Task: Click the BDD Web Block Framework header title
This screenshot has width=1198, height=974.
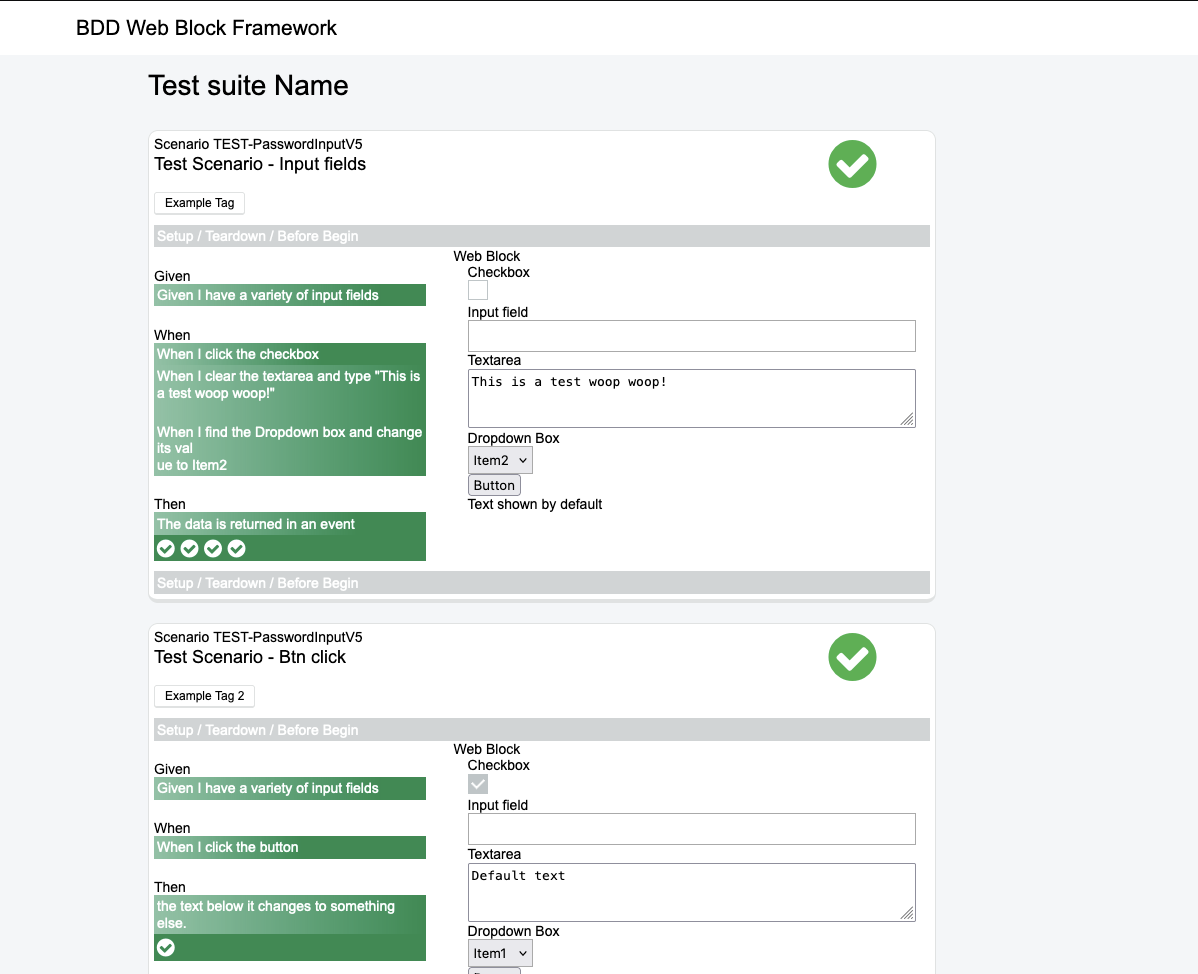Action: coord(206,28)
